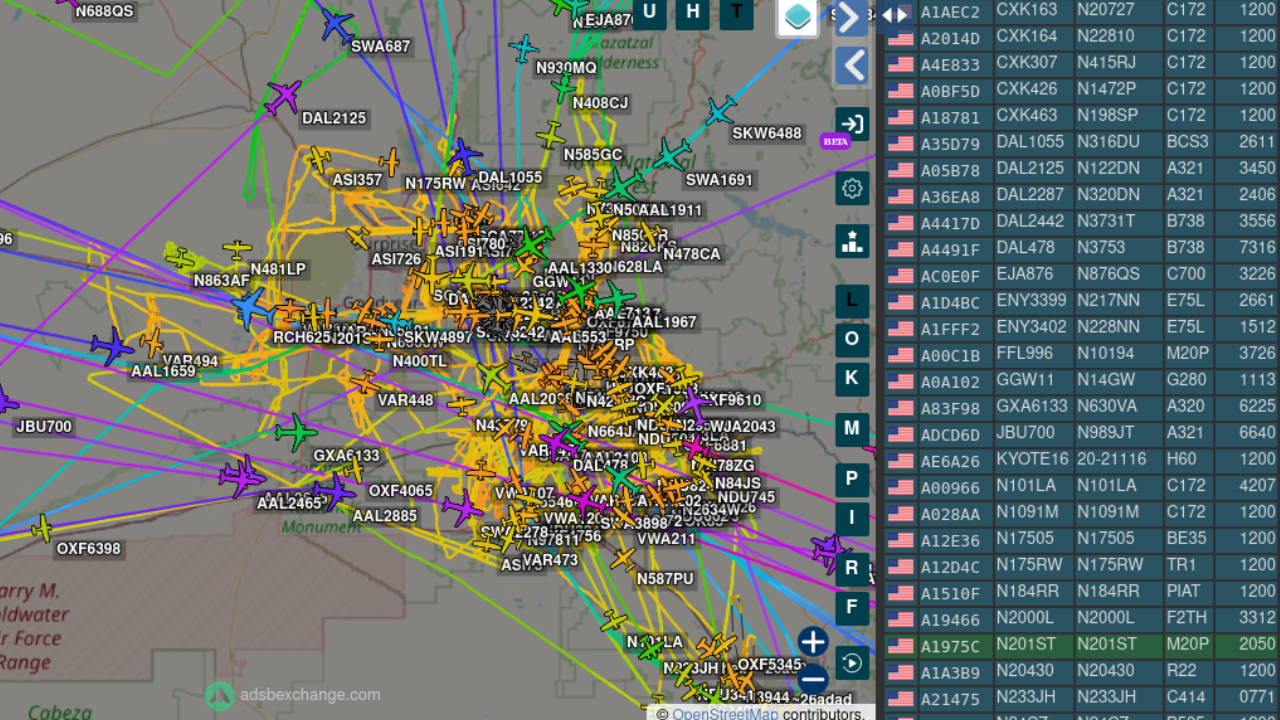This screenshot has height=720, width=1280.
Task: Toggle the H map button
Action: tap(693, 12)
